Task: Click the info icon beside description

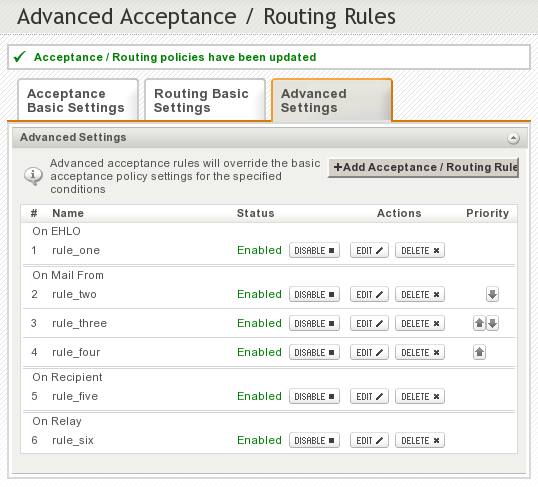Action: [x=33, y=176]
